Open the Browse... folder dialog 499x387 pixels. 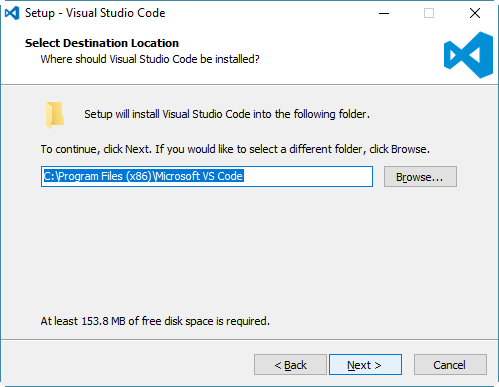point(420,177)
